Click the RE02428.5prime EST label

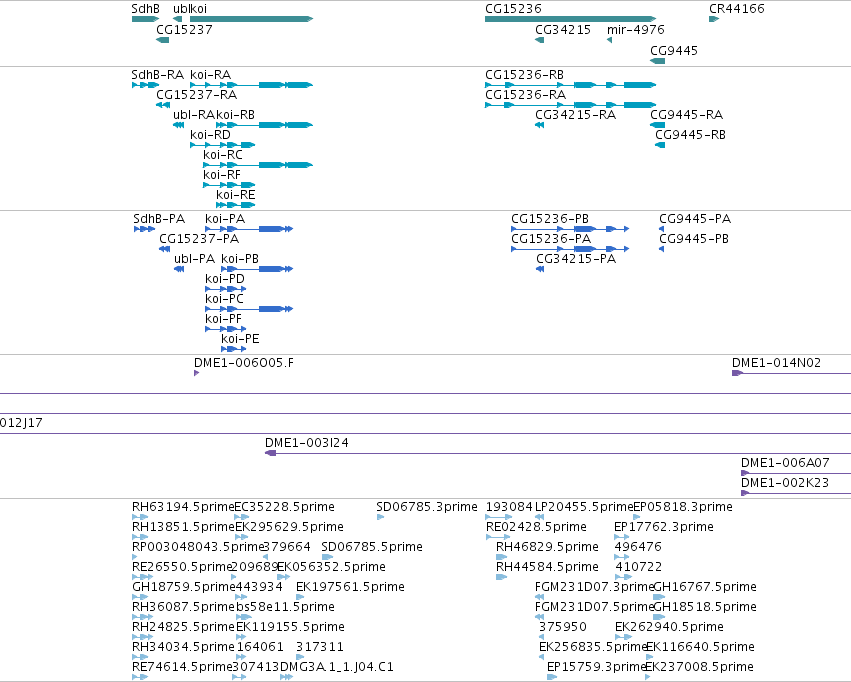point(536,527)
